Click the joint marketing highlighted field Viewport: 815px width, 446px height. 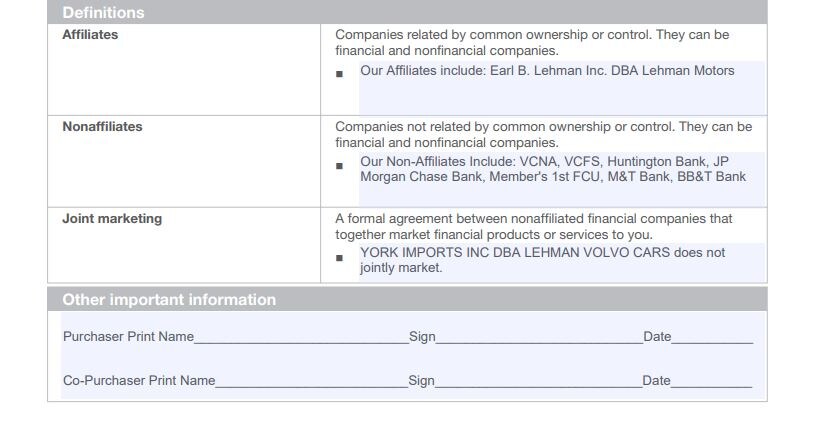[x=562, y=263]
